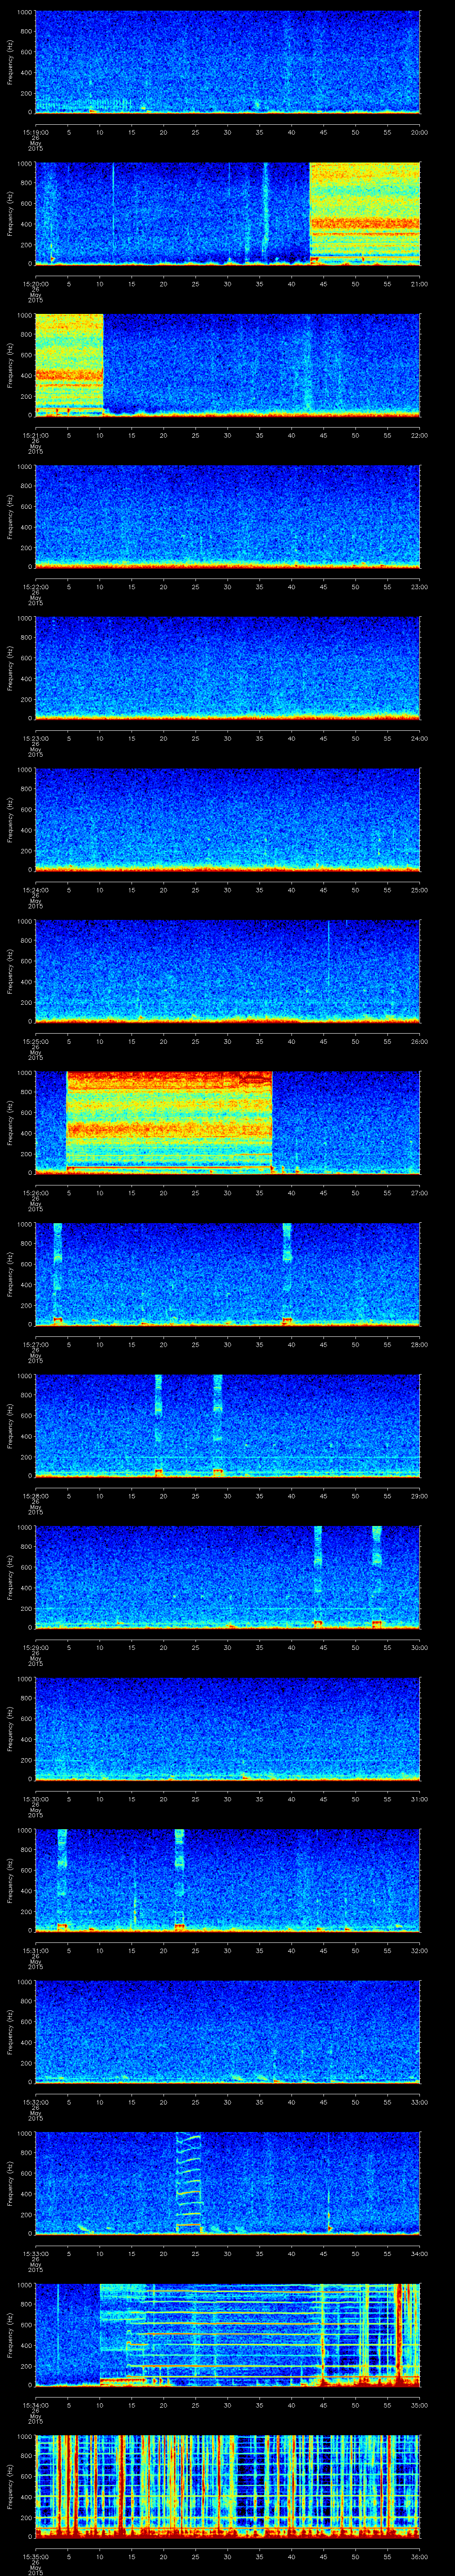Click the 15:30:00 start time label
This screenshot has height=2576, width=455.
[35, 1799]
